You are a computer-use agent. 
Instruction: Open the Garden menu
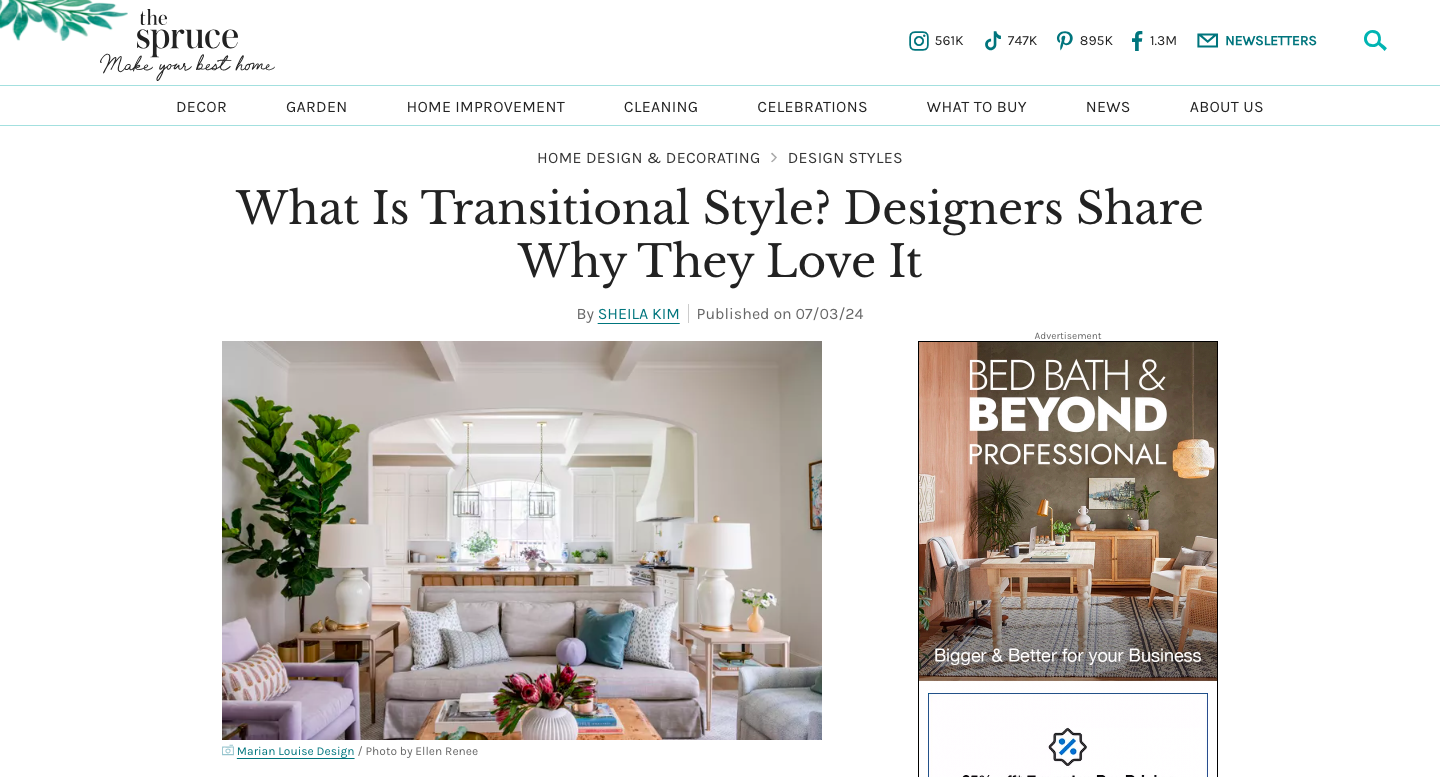316,107
